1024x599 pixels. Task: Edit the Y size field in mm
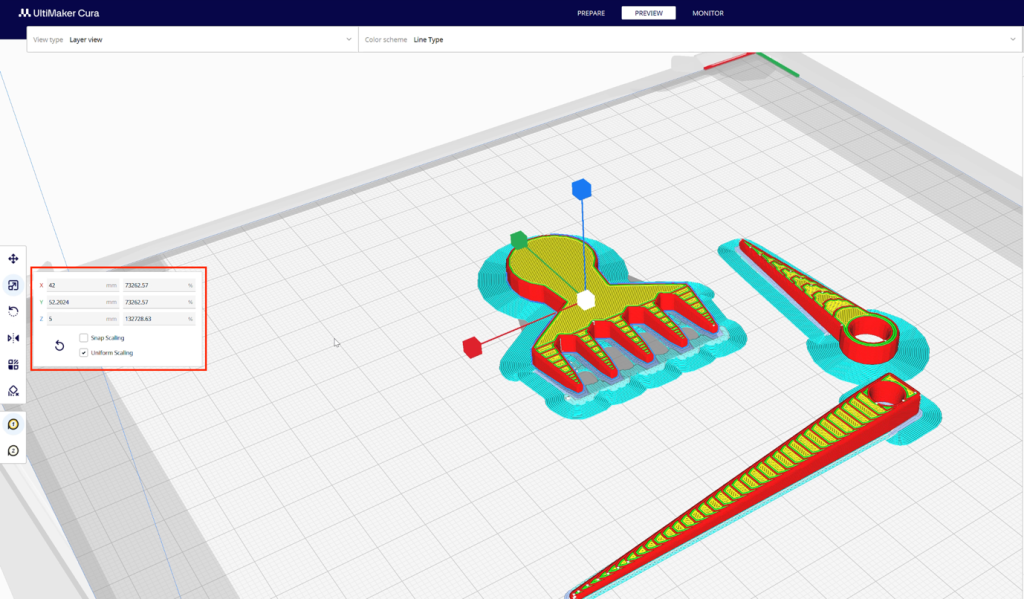[x=82, y=302]
